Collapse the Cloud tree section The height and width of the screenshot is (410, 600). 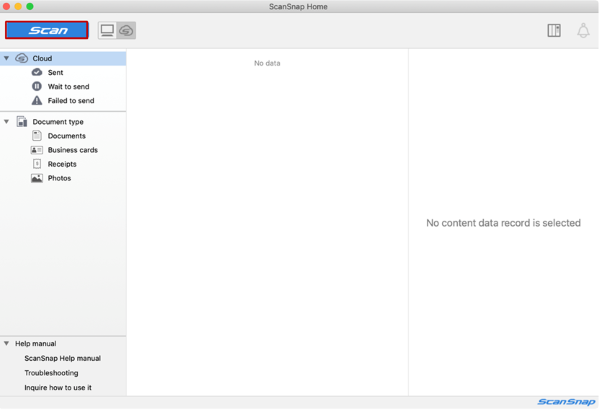(x=7, y=58)
